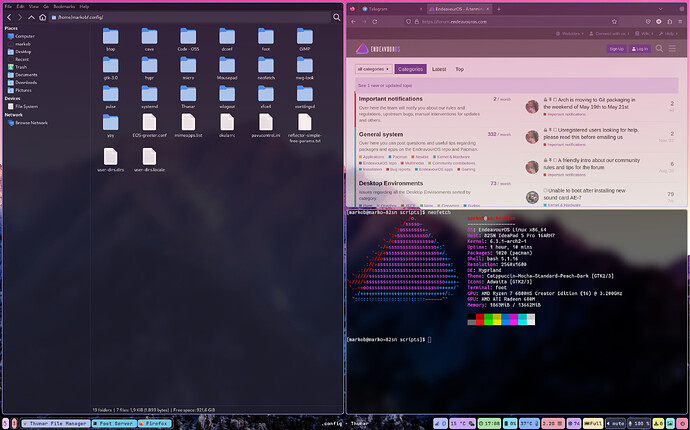Open the btop folder

pos(110,40)
